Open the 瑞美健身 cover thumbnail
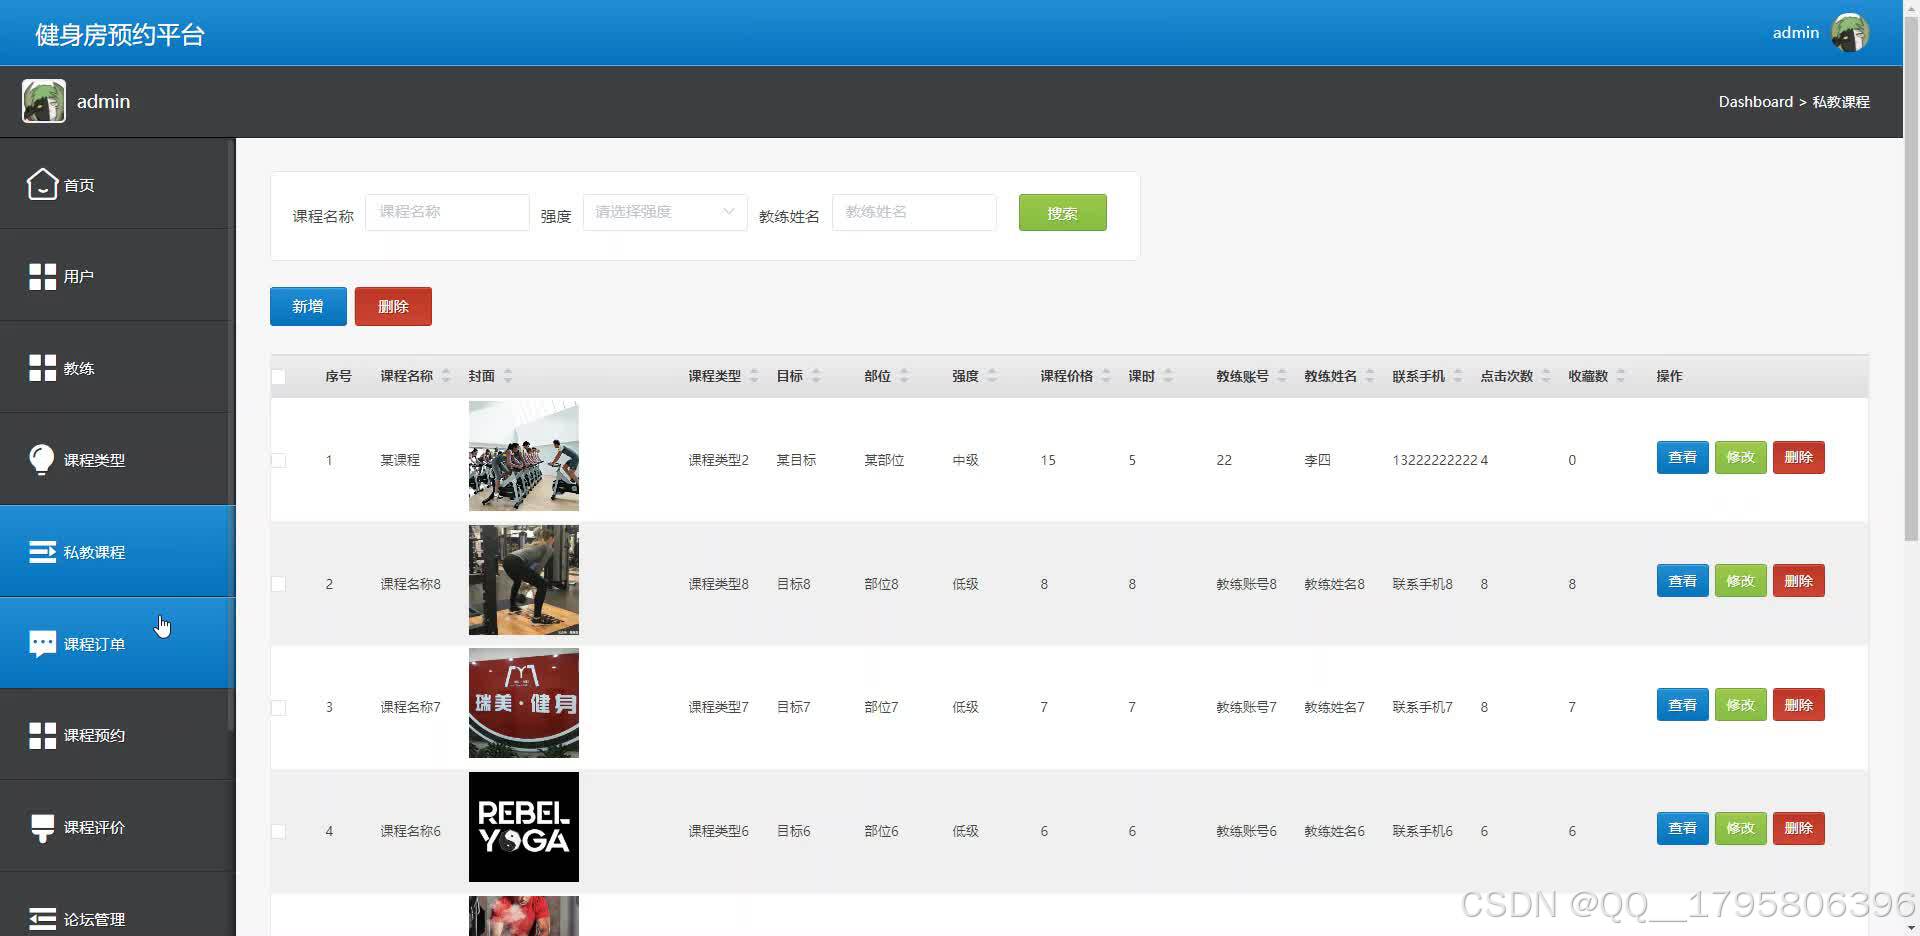 (524, 703)
